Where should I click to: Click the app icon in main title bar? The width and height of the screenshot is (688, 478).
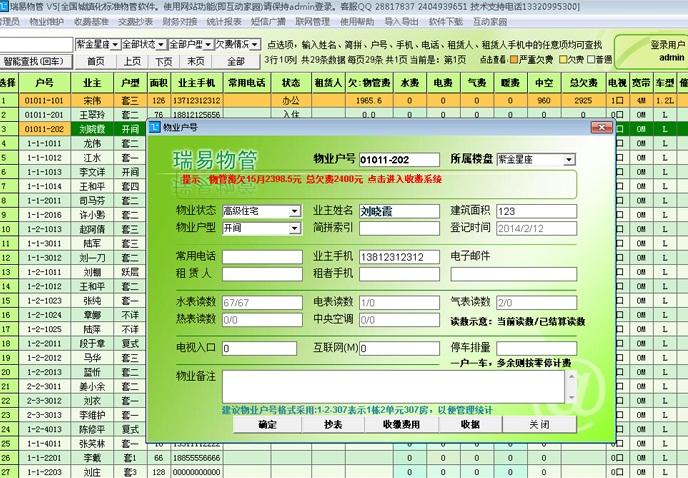pyautogui.click(x=4, y=6)
